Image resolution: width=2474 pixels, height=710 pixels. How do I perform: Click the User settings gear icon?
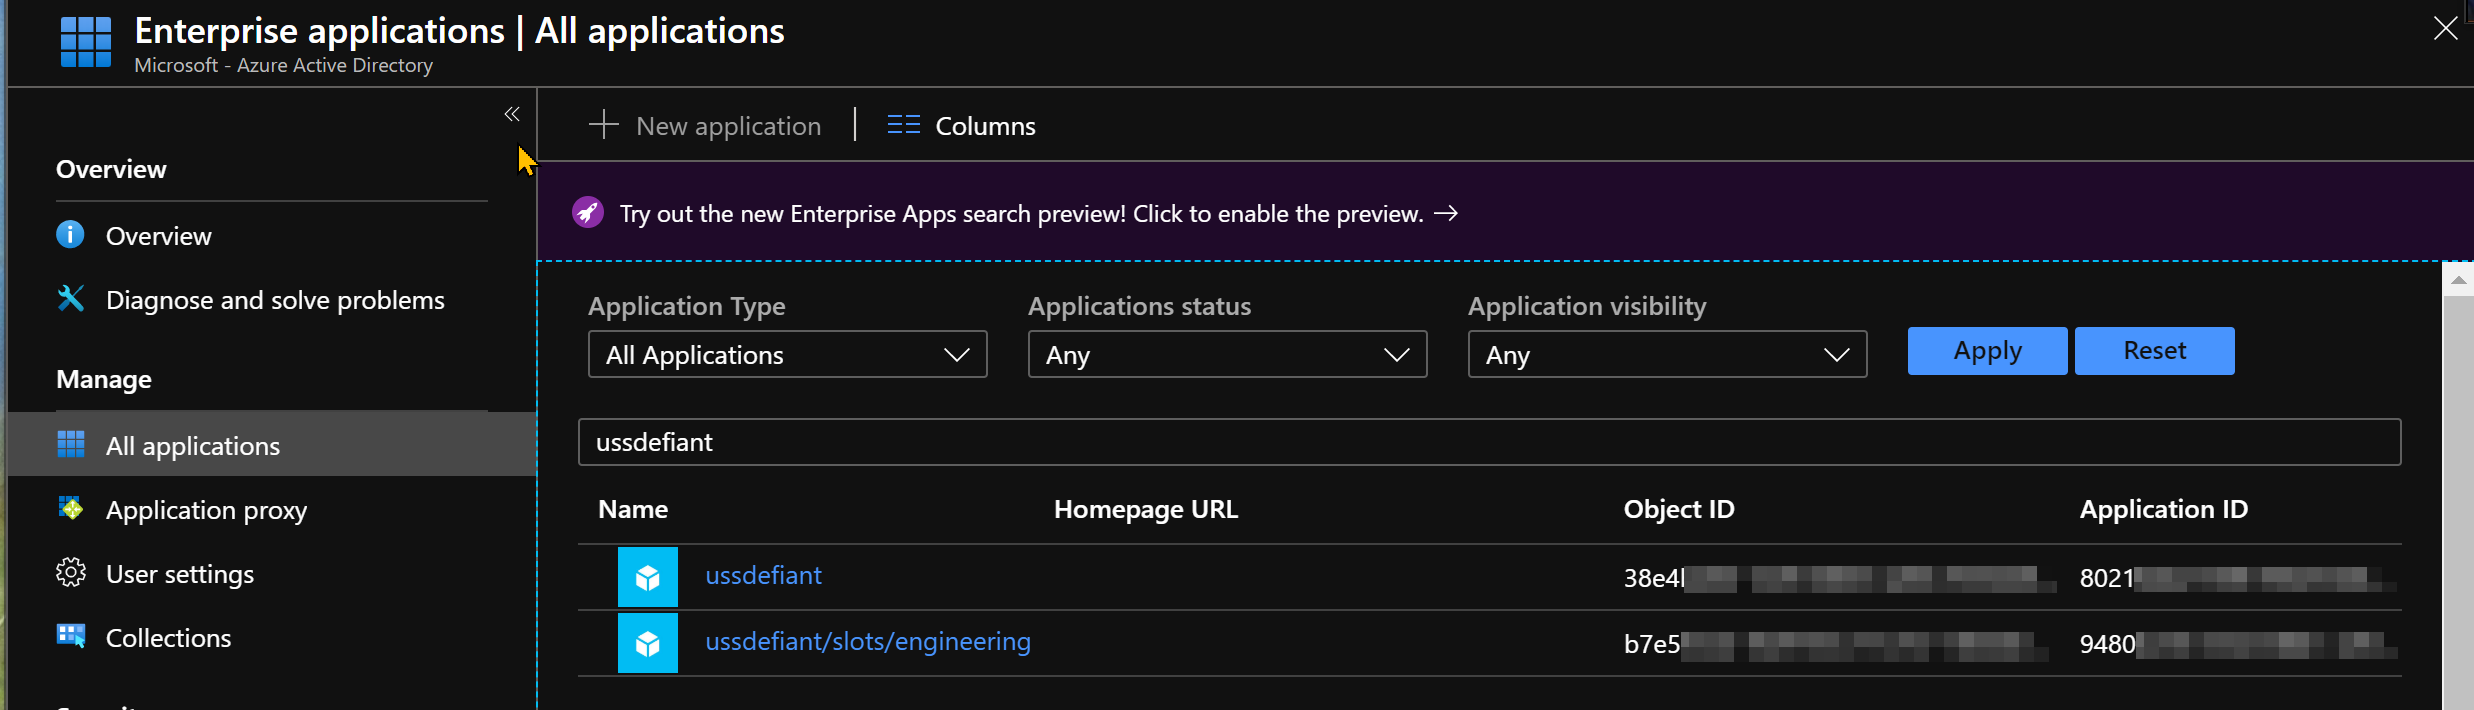[70, 573]
